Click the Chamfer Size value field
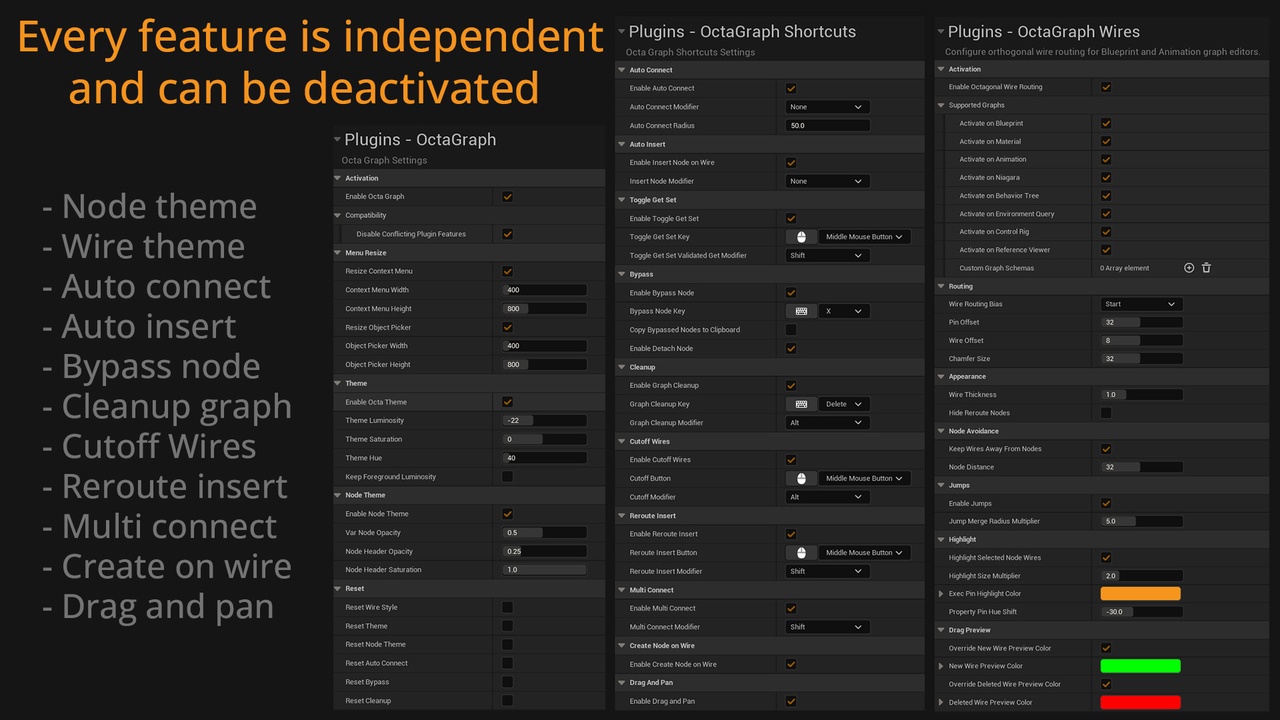 (x=1141, y=359)
